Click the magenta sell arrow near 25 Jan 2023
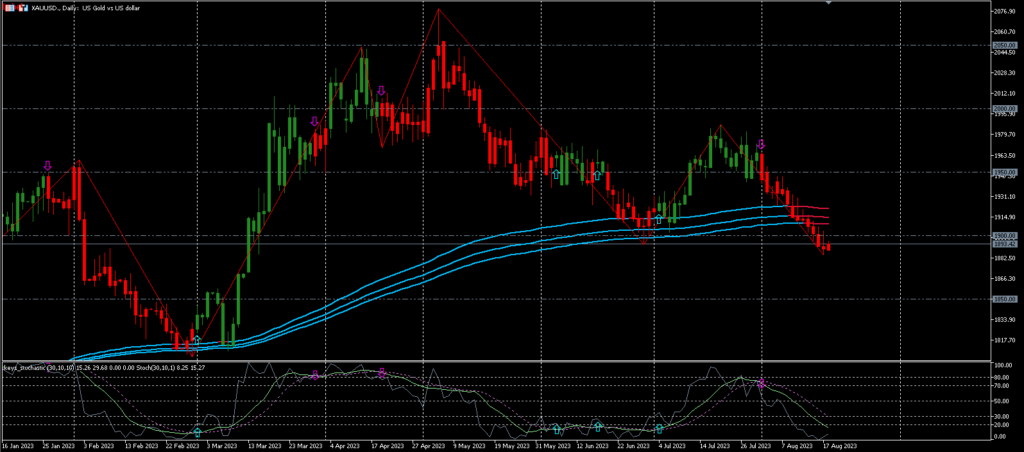This screenshot has height=452, width=1024. coord(47,165)
